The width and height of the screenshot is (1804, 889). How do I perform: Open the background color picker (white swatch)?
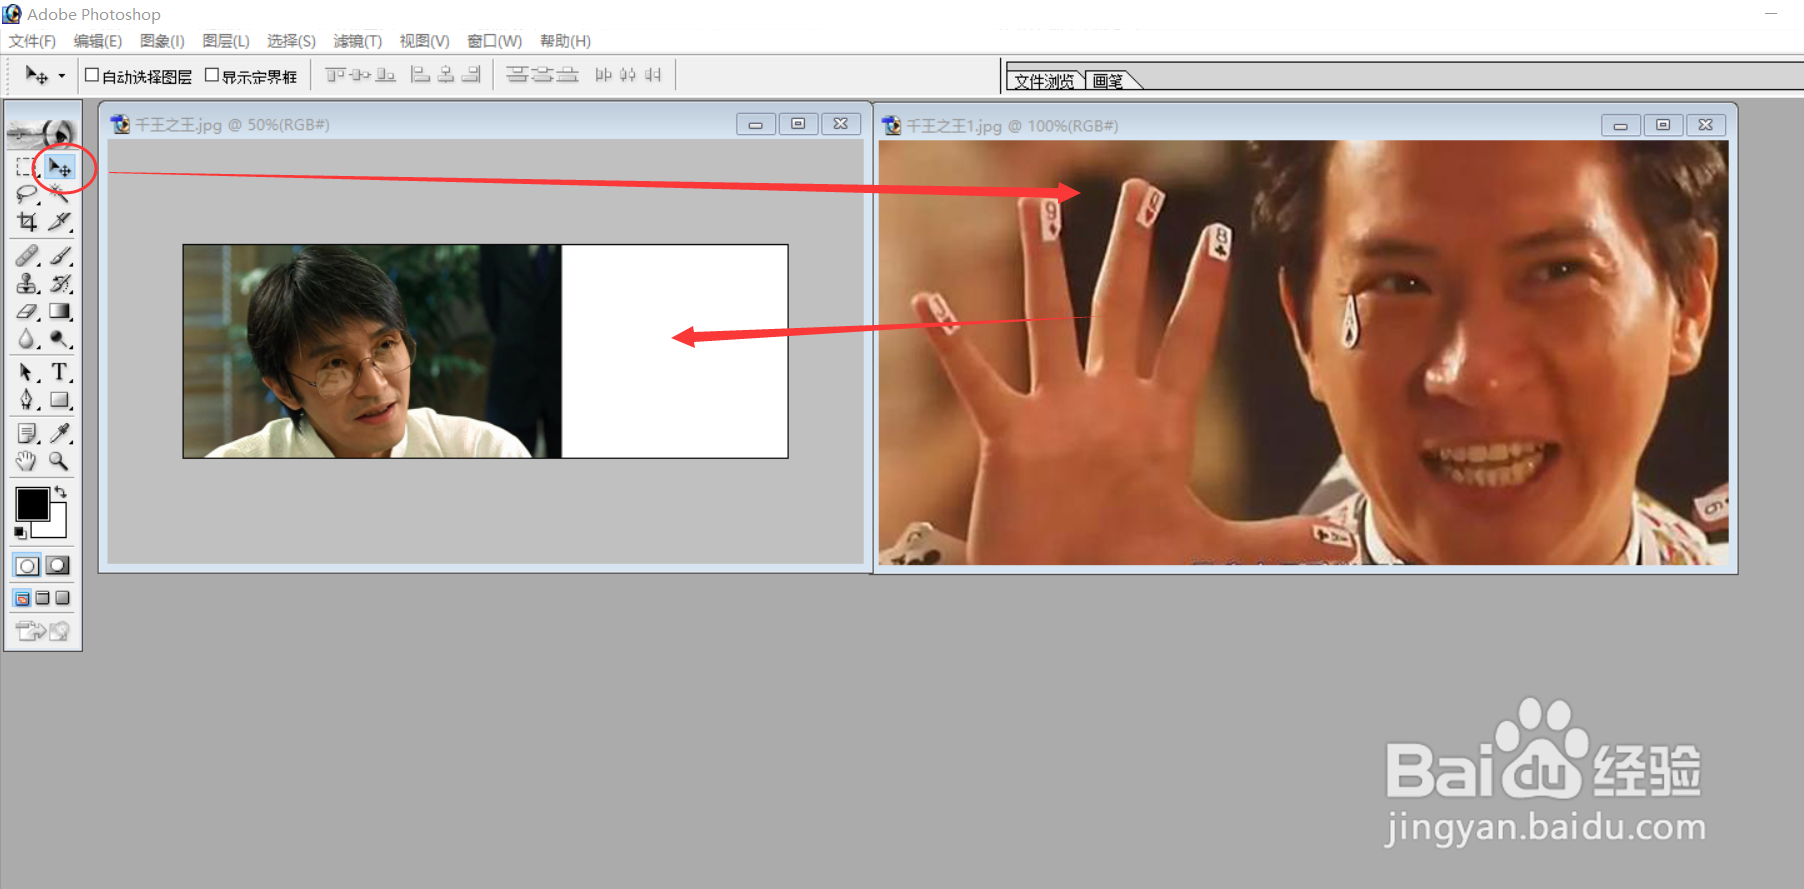point(58,528)
